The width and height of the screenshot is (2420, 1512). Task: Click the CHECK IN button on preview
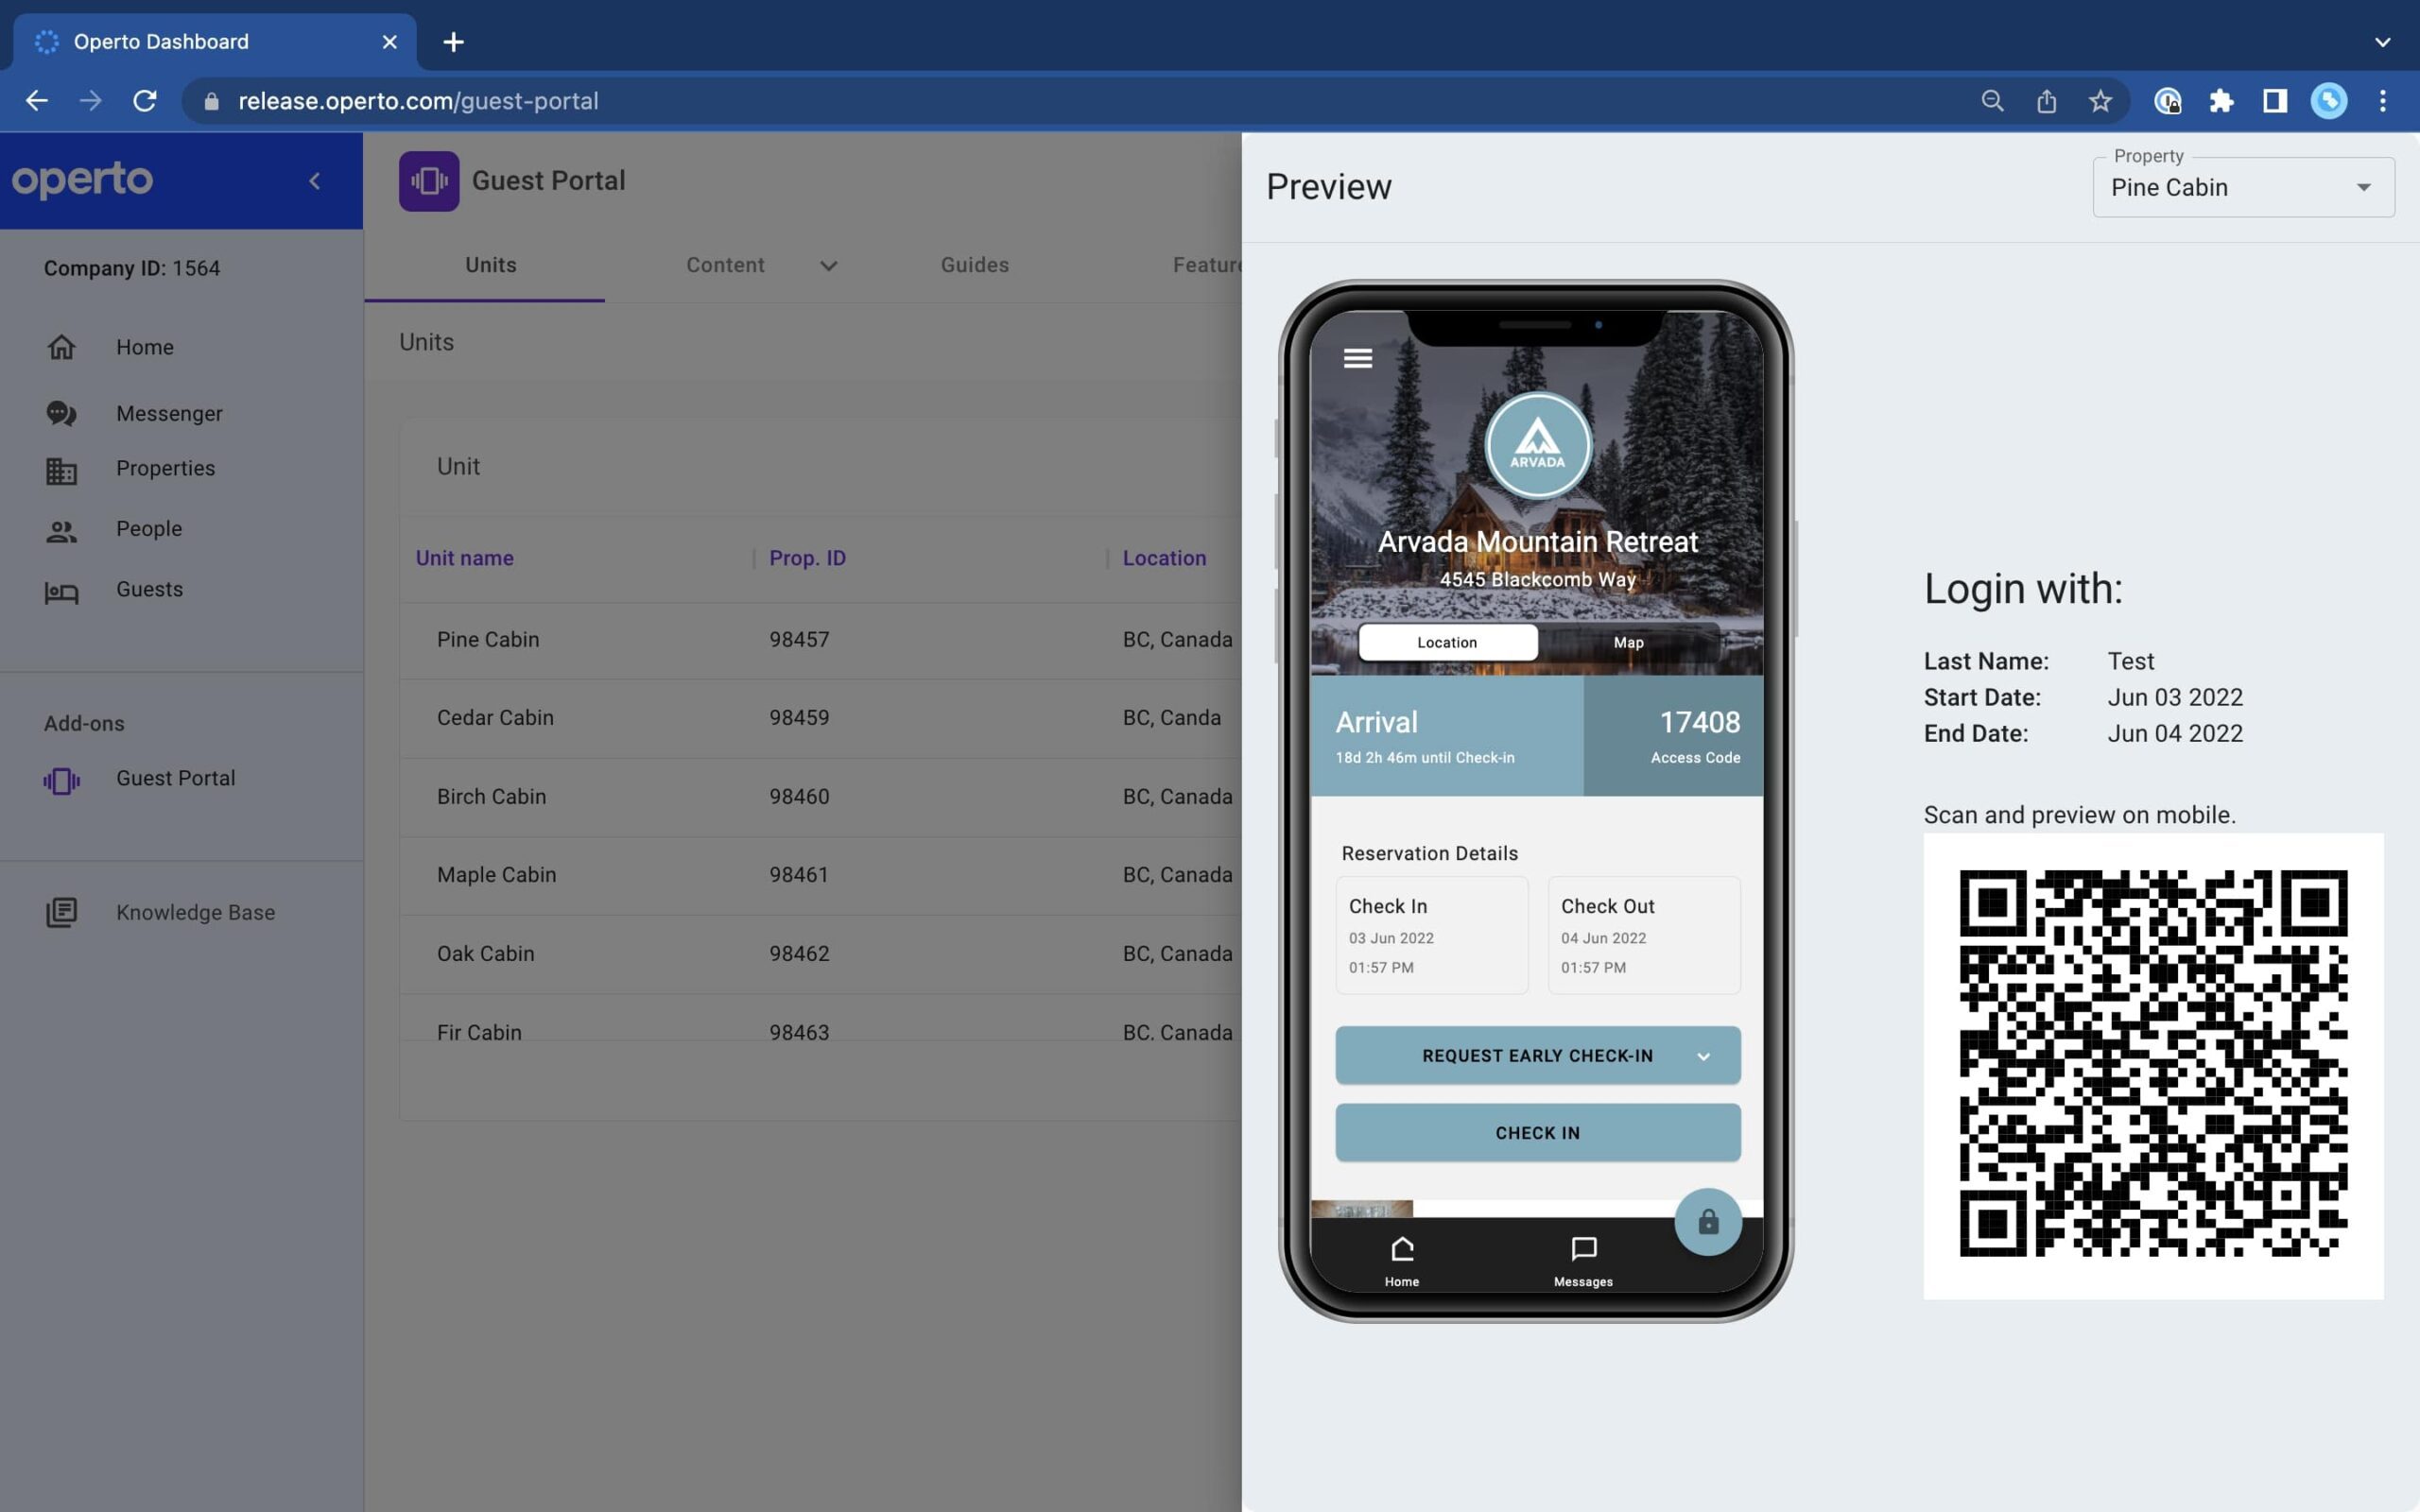point(1537,1130)
